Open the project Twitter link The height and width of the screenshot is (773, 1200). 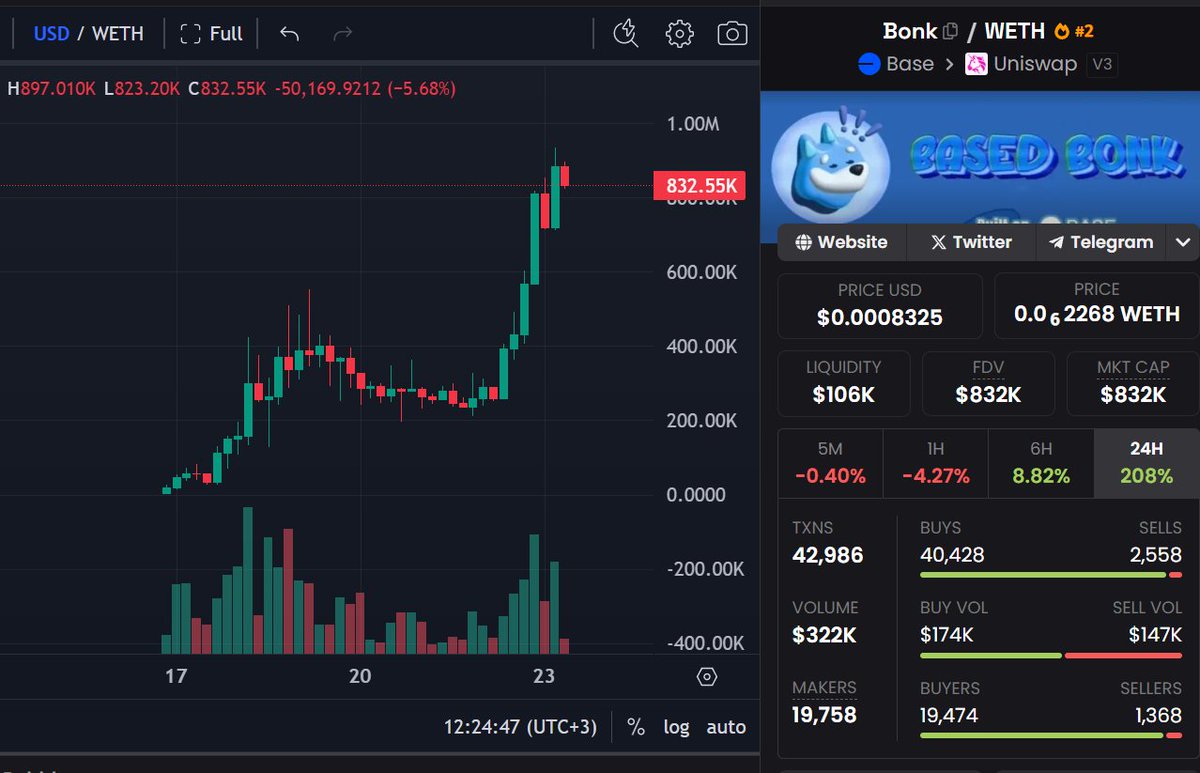coord(971,242)
